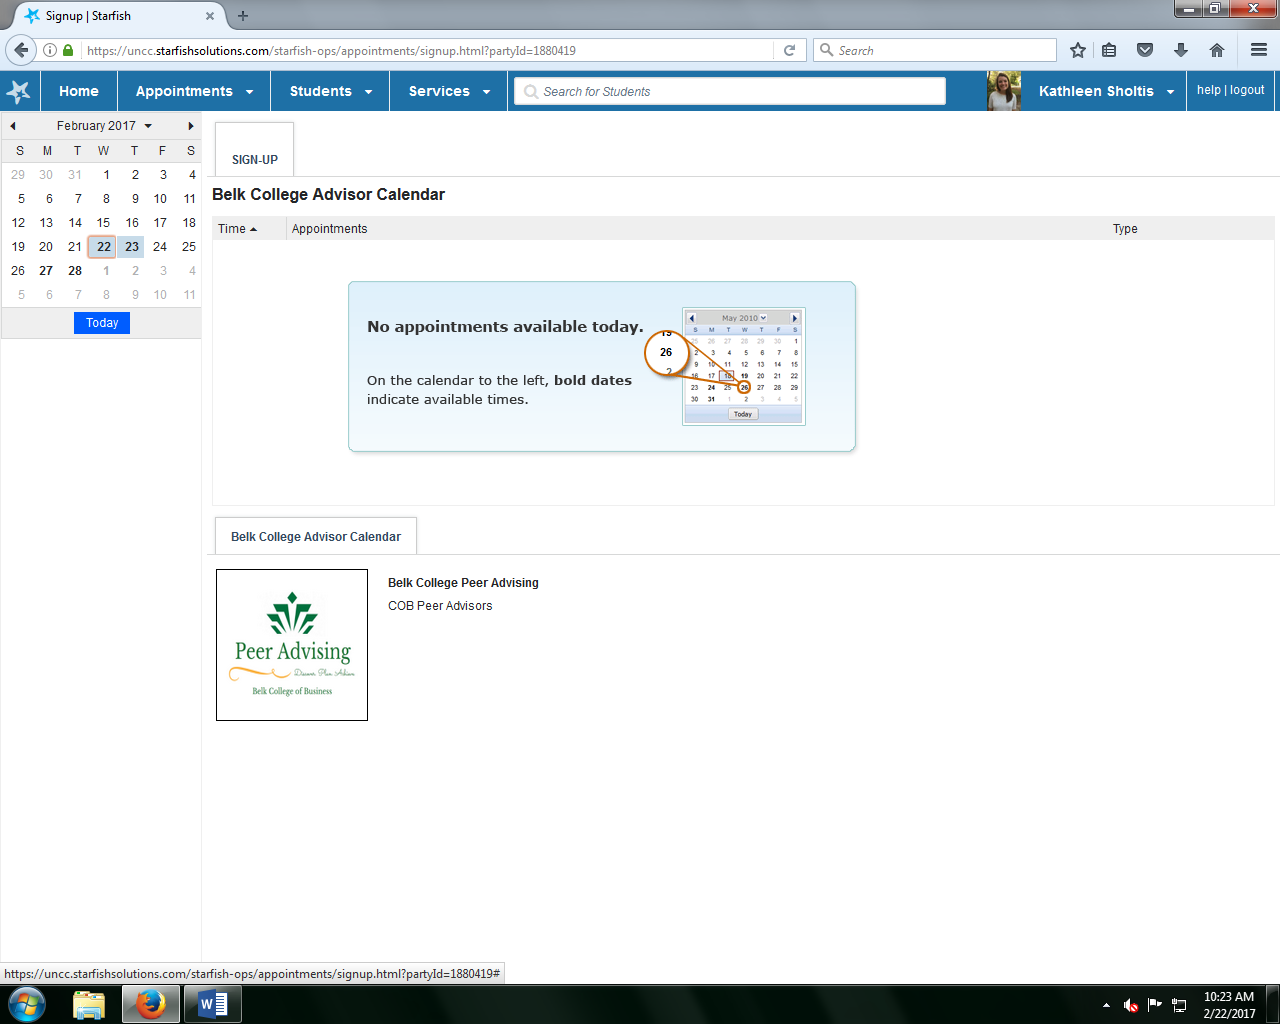Click the Appointments column header
1280x1024 pixels.
point(329,229)
